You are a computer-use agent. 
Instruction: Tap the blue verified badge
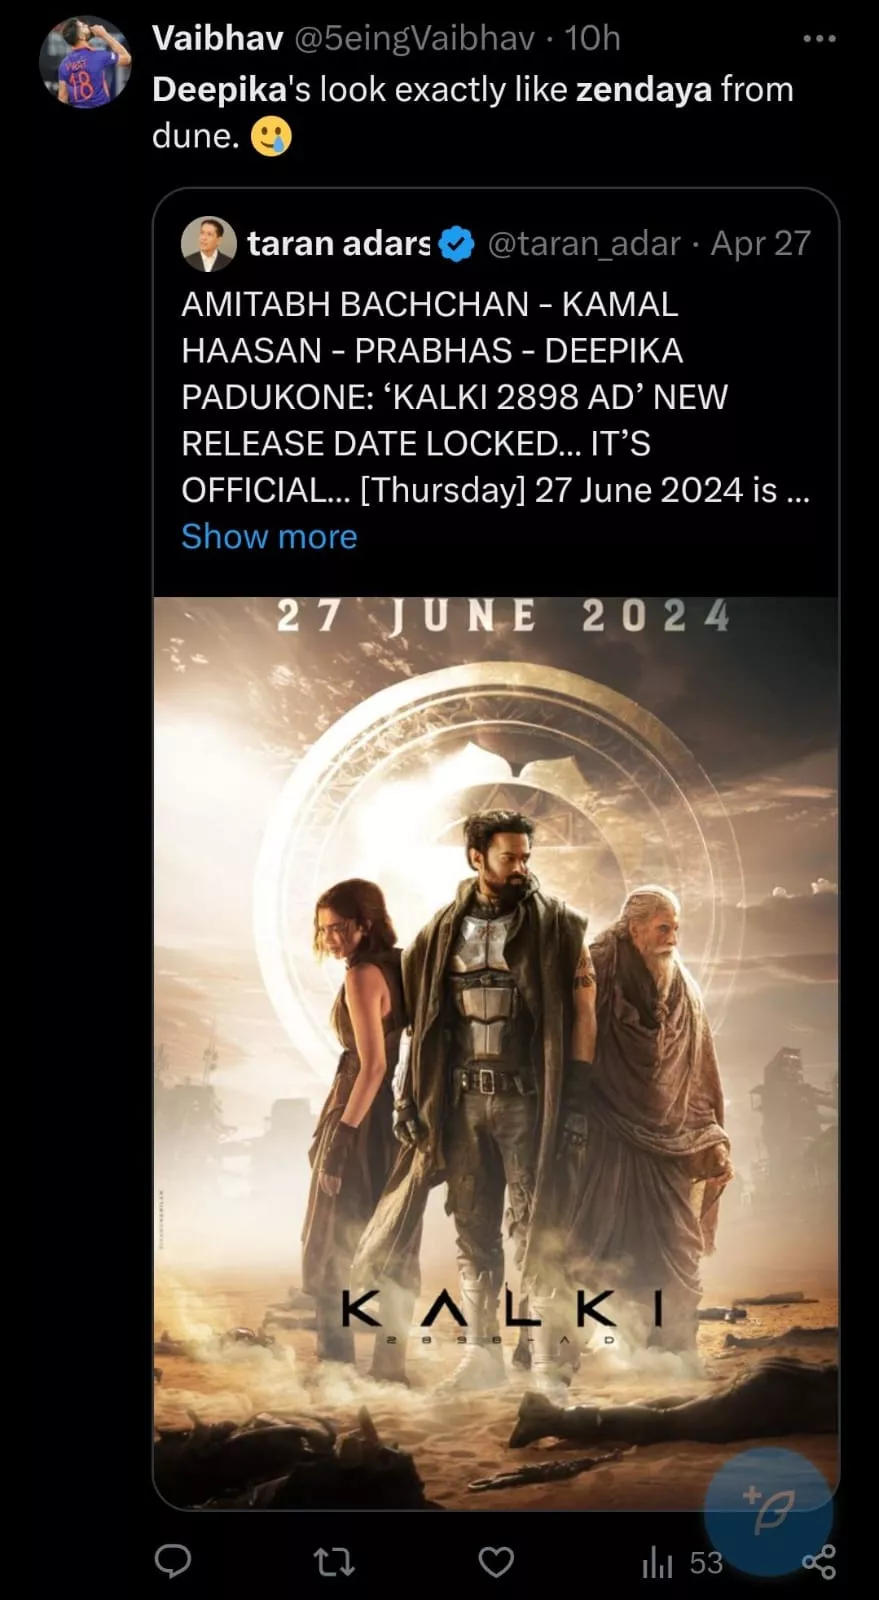(x=457, y=244)
